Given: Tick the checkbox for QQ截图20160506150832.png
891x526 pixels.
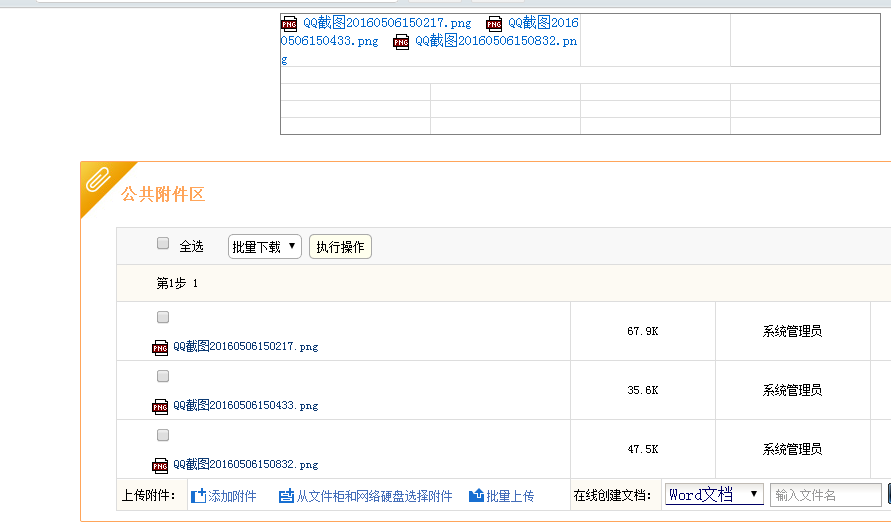Looking at the screenshot, I should pos(163,435).
